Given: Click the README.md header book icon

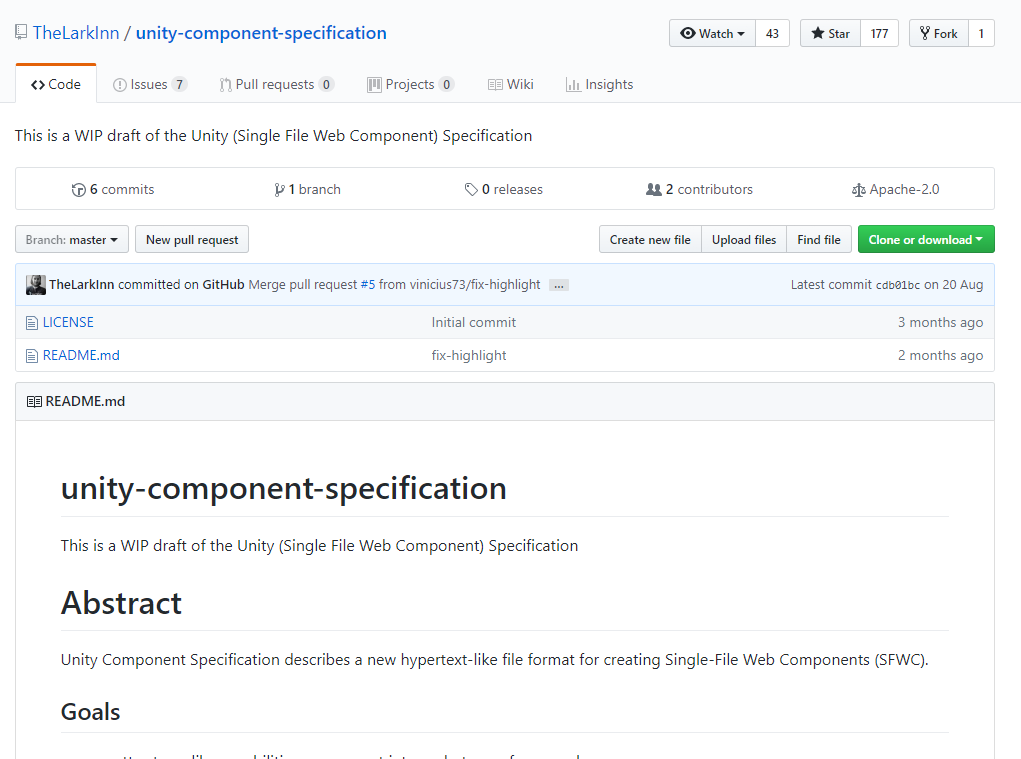Looking at the screenshot, I should coord(34,402).
